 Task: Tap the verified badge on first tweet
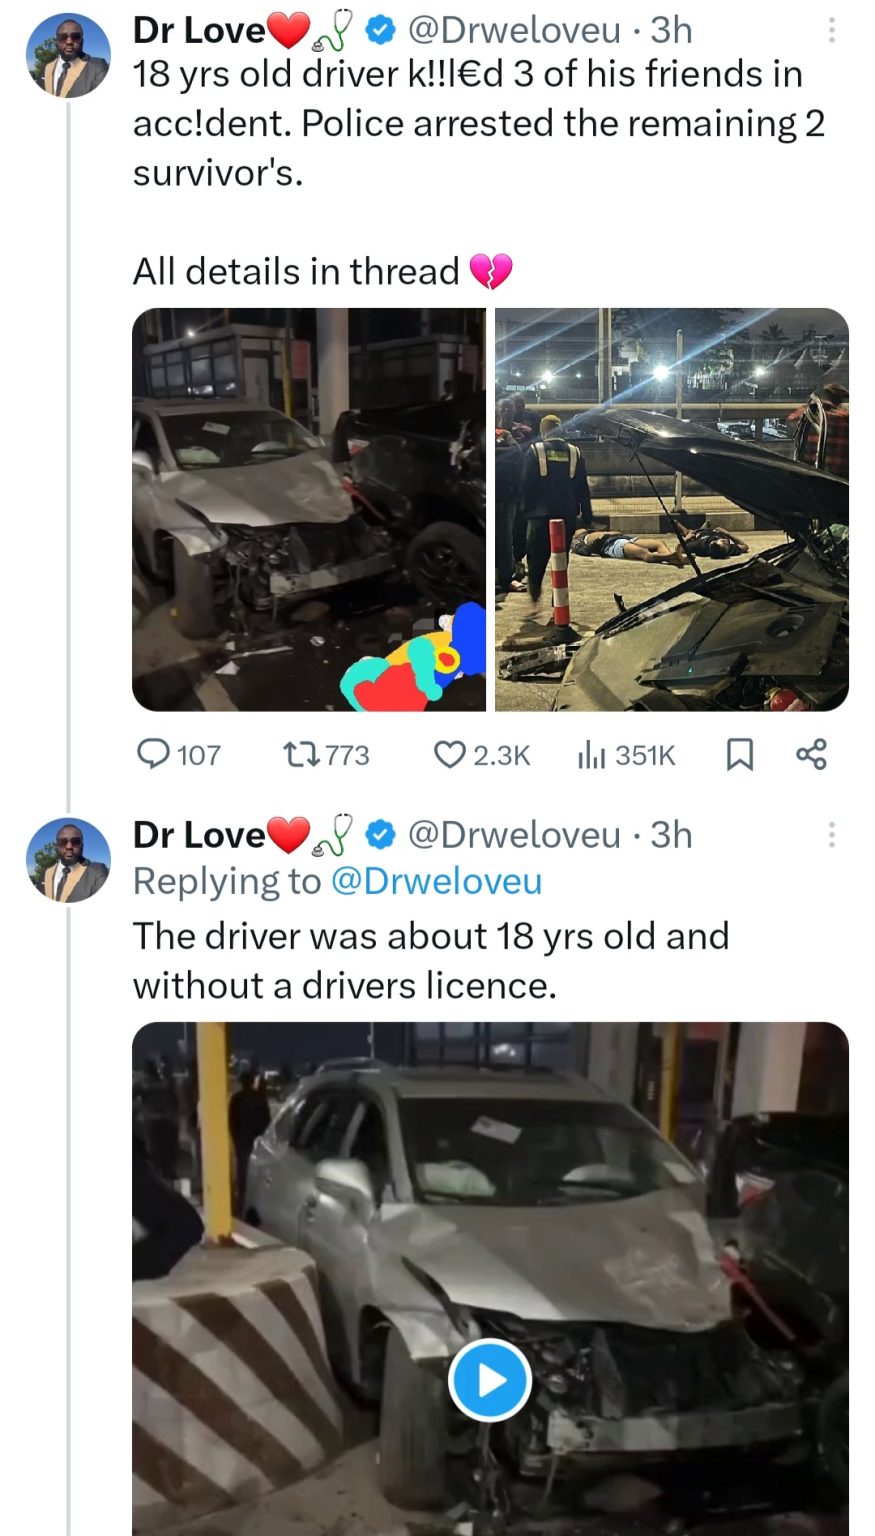(380, 31)
